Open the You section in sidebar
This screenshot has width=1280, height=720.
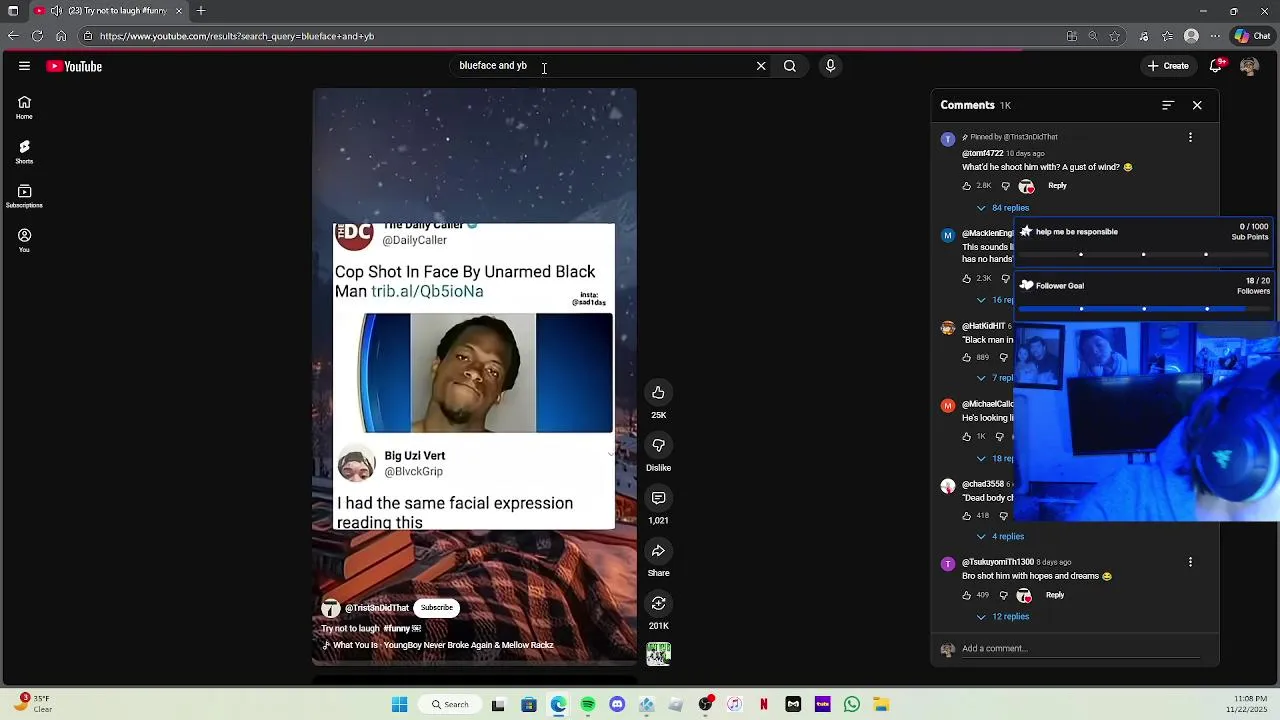[24, 240]
